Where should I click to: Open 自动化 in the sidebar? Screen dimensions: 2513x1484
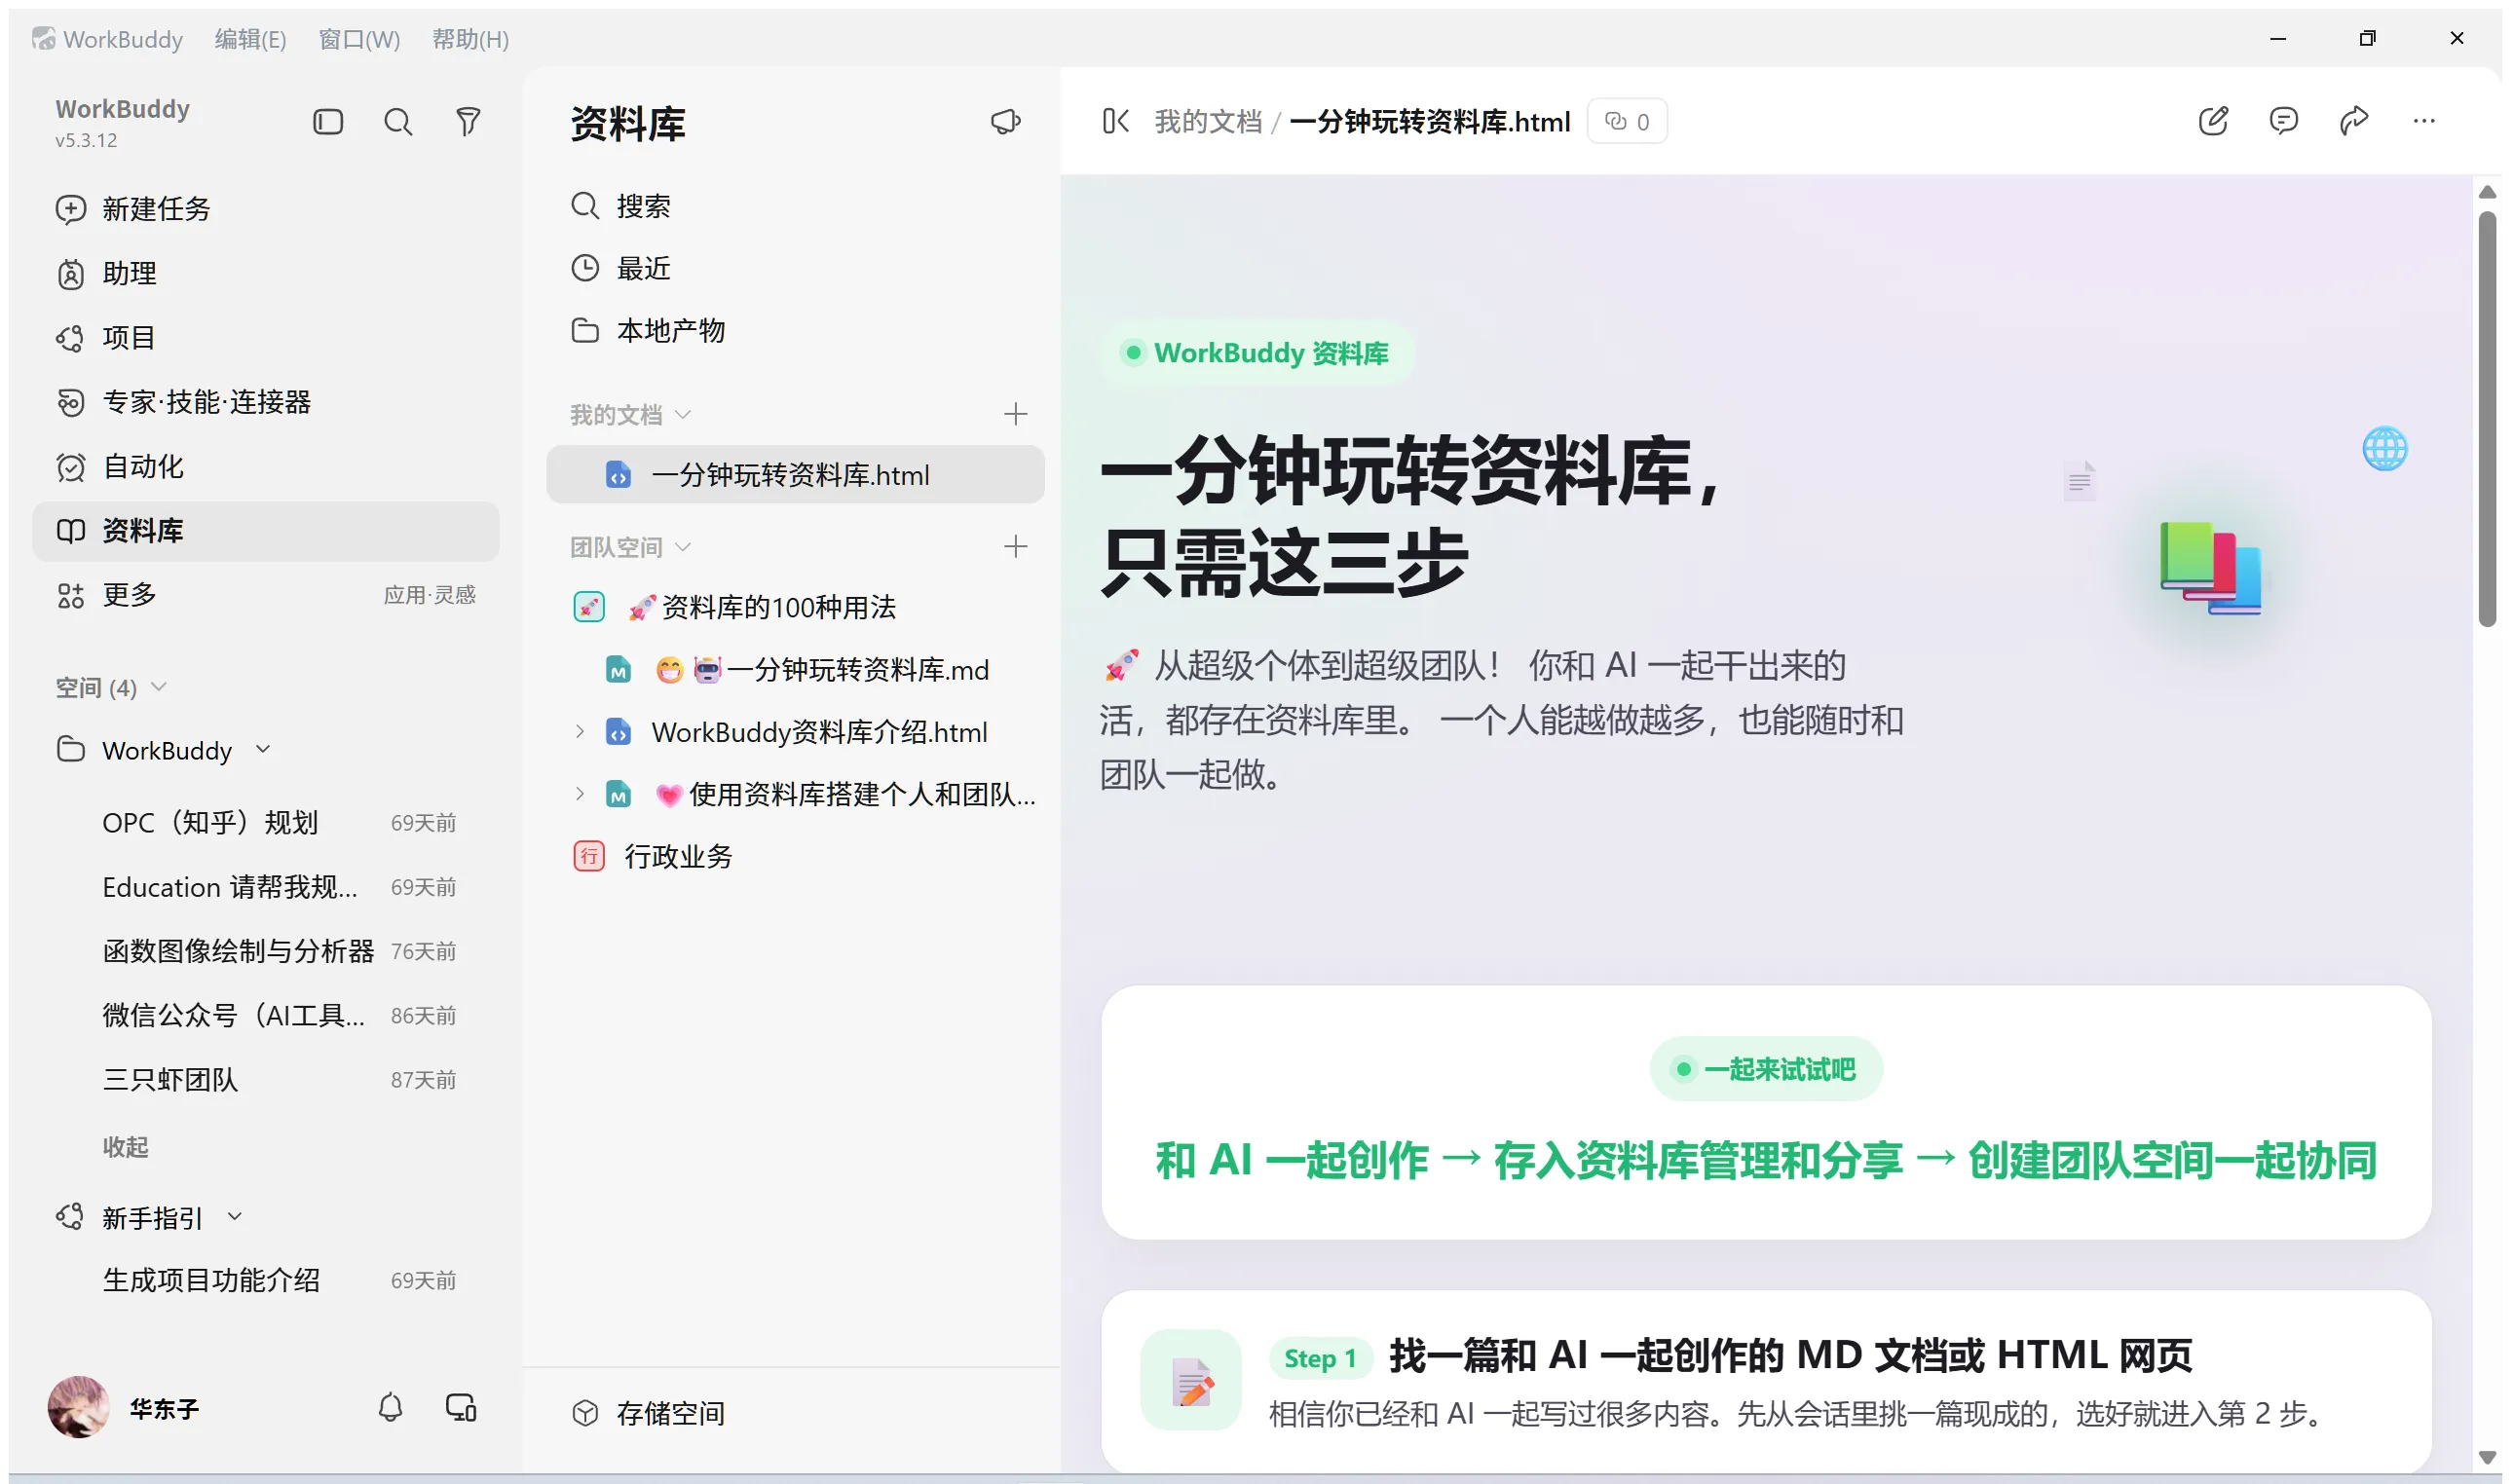(265, 466)
